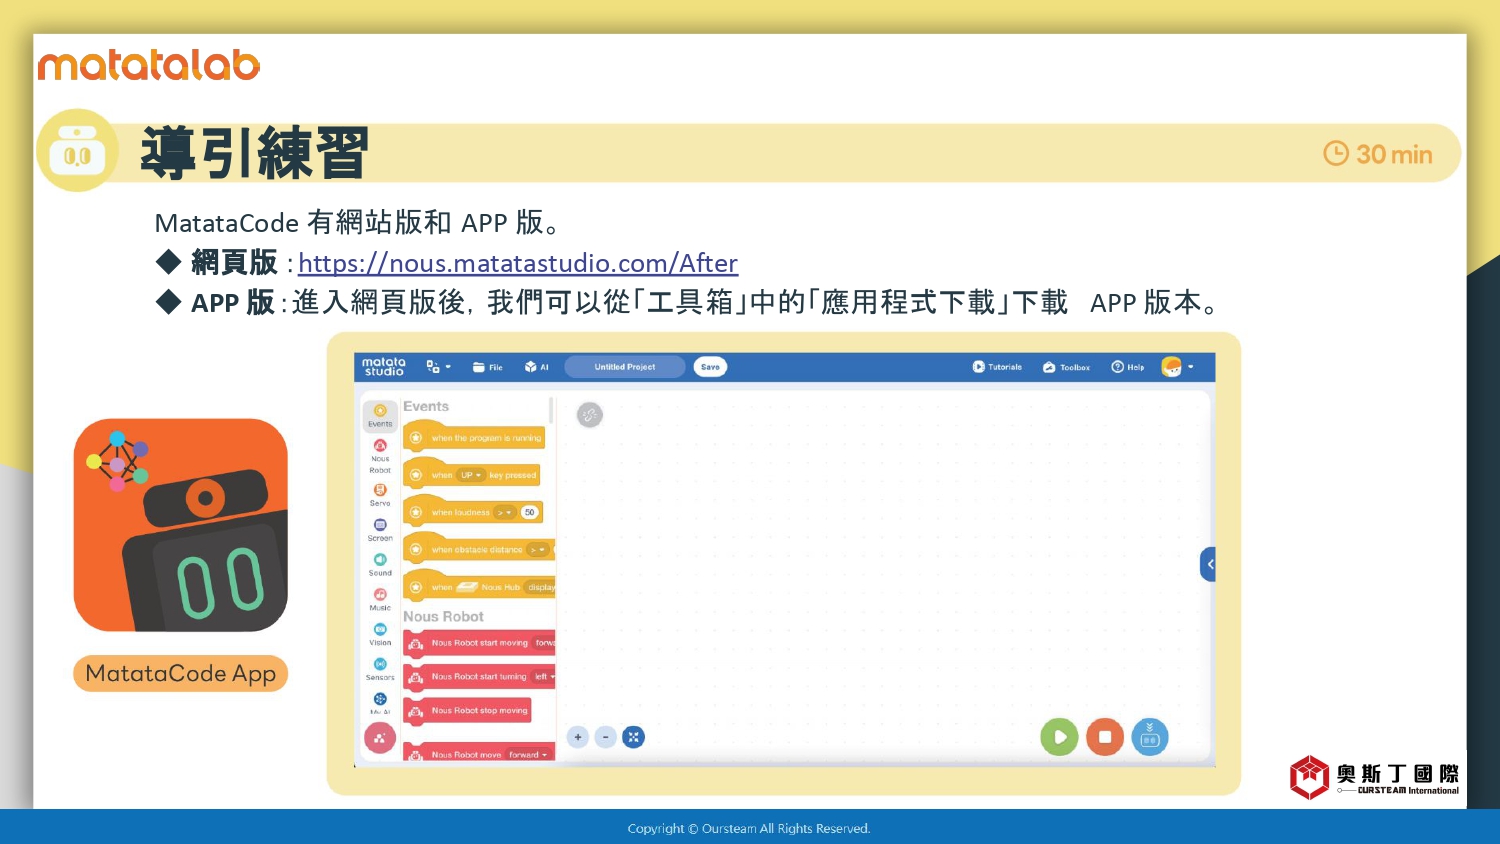Click the Copyright © Oursteam footer text
The image size is (1500, 844).
click(749, 828)
